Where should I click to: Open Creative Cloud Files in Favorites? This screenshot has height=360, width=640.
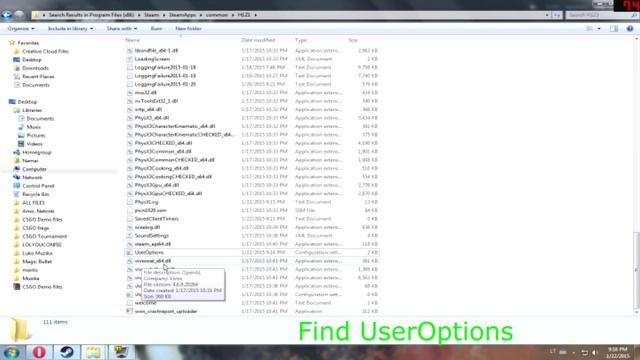[x=45, y=51]
